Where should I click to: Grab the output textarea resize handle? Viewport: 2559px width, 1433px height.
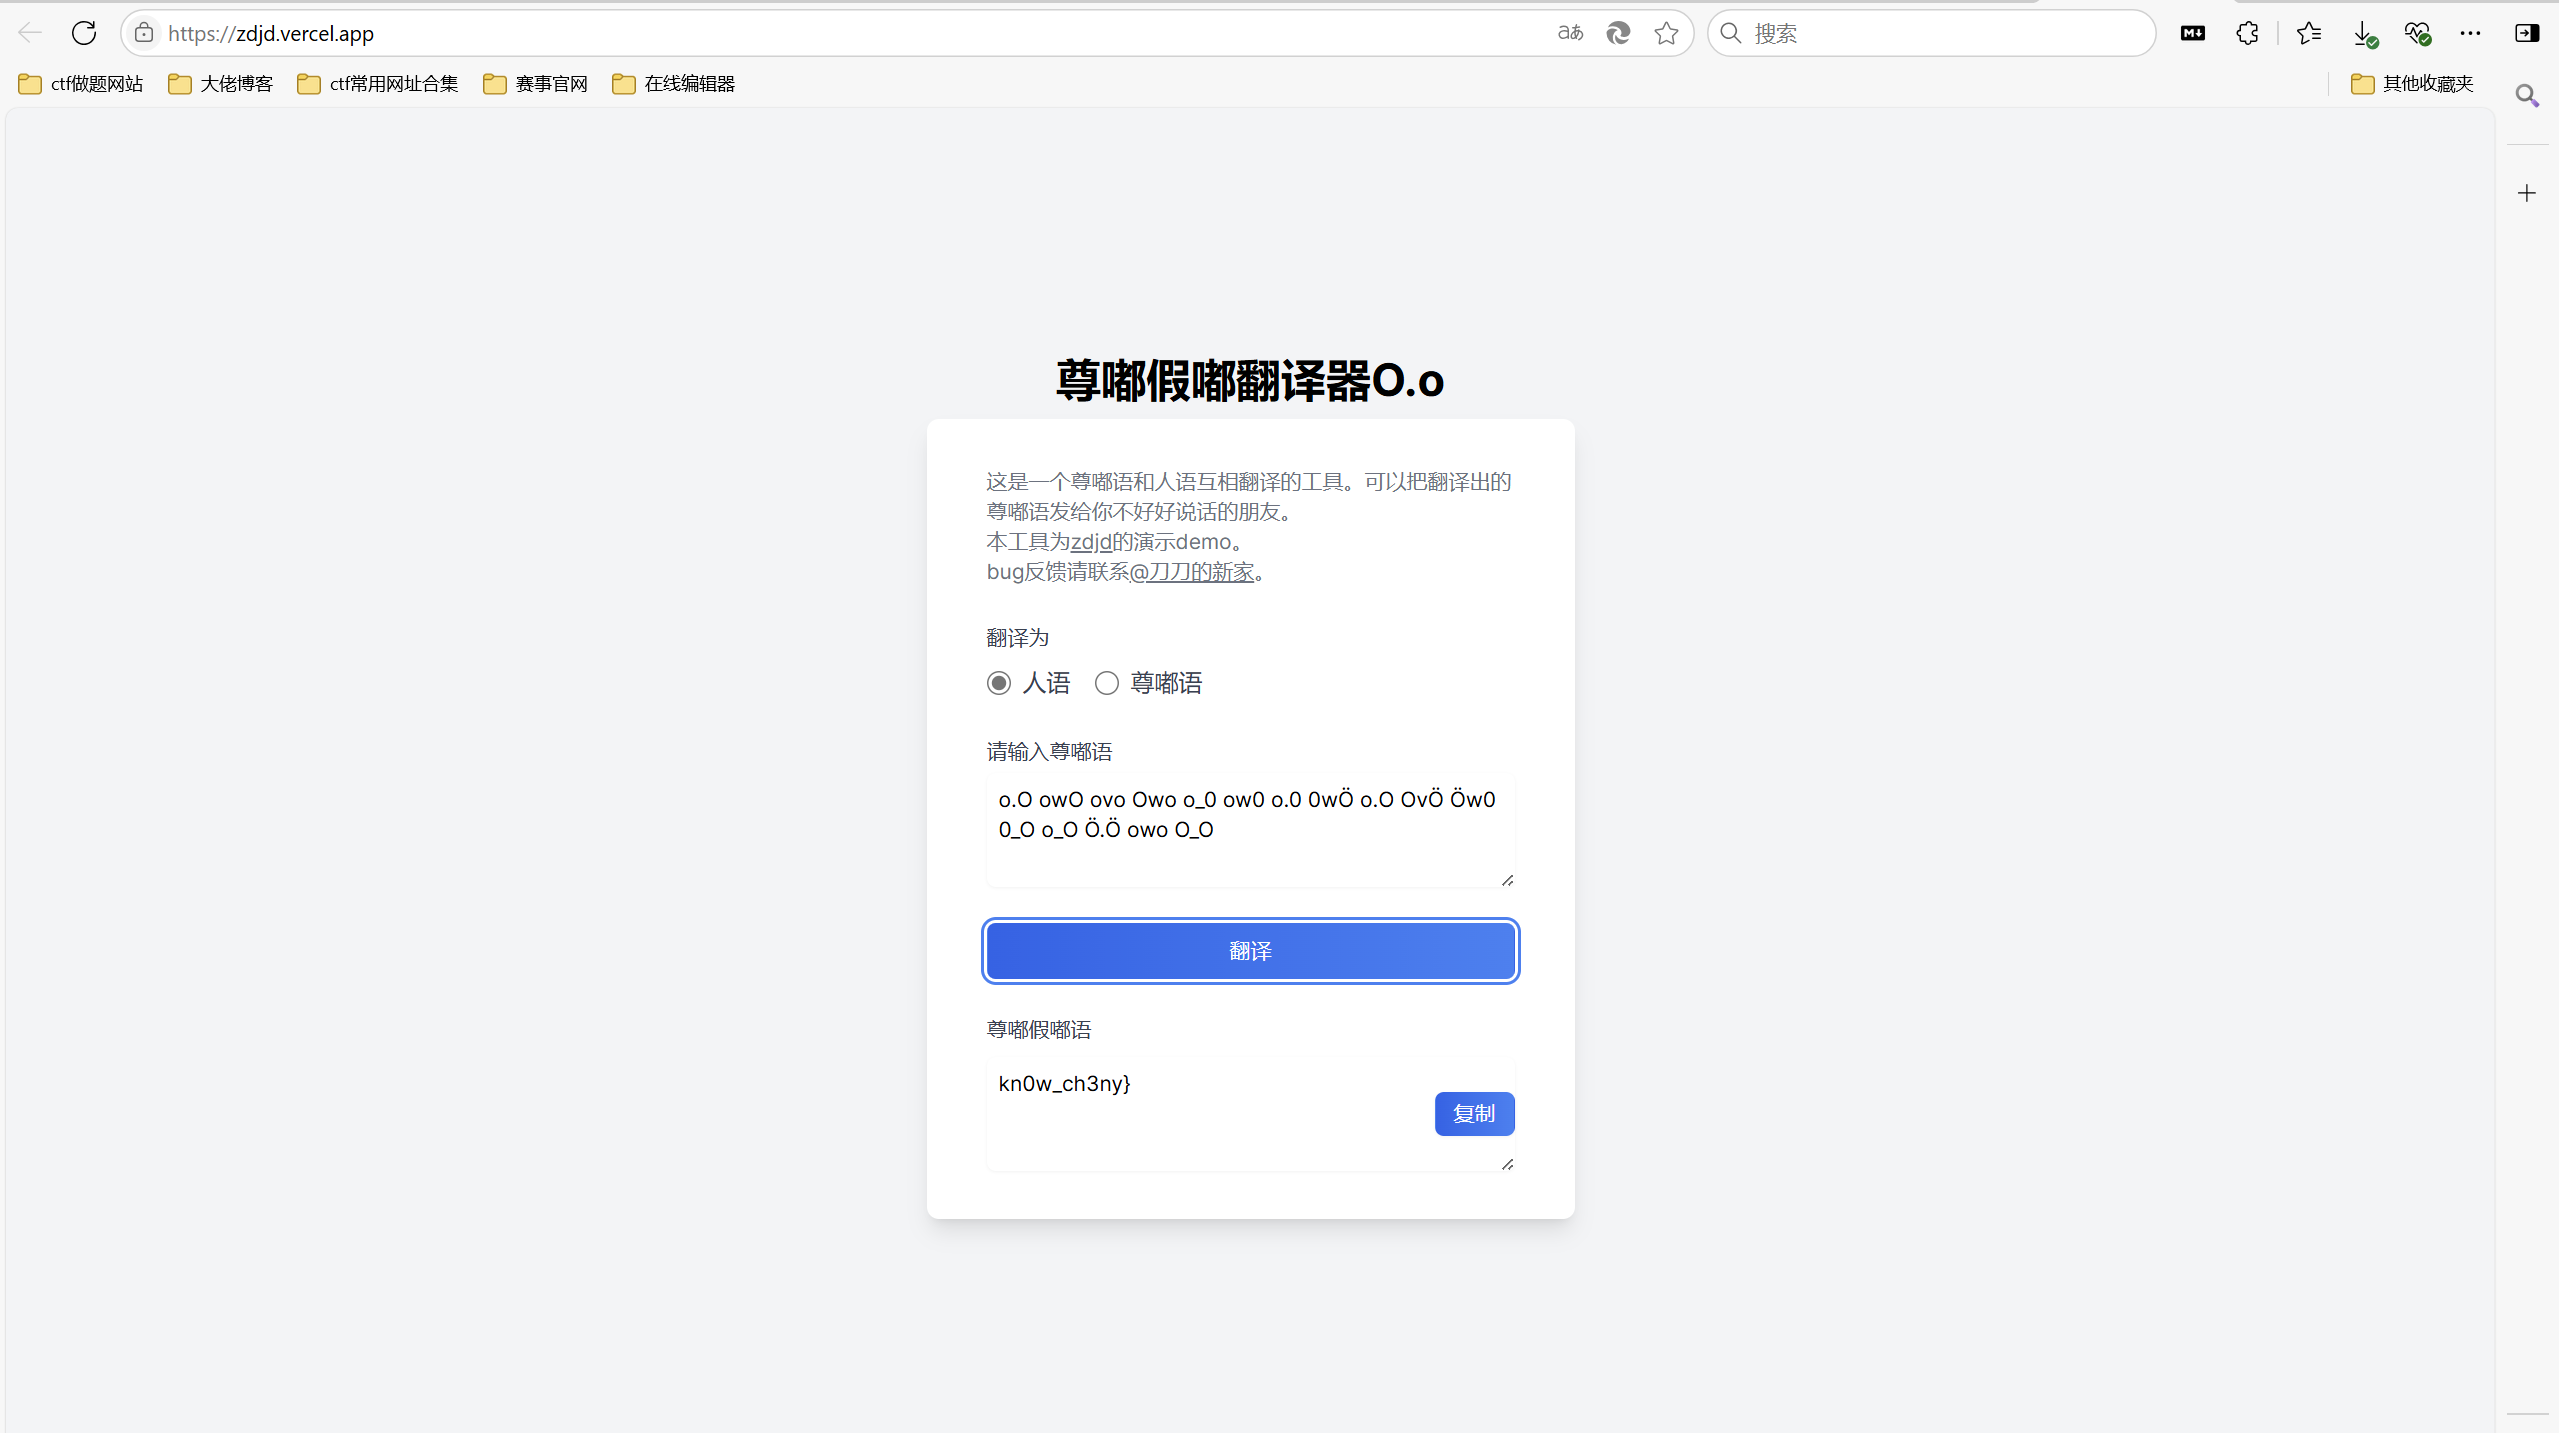1507,1164
